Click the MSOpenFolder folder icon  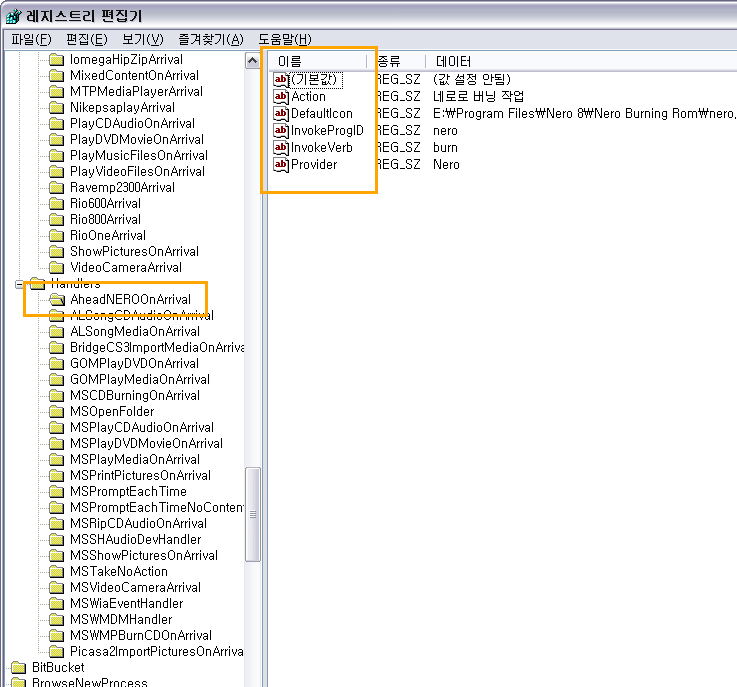point(56,412)
